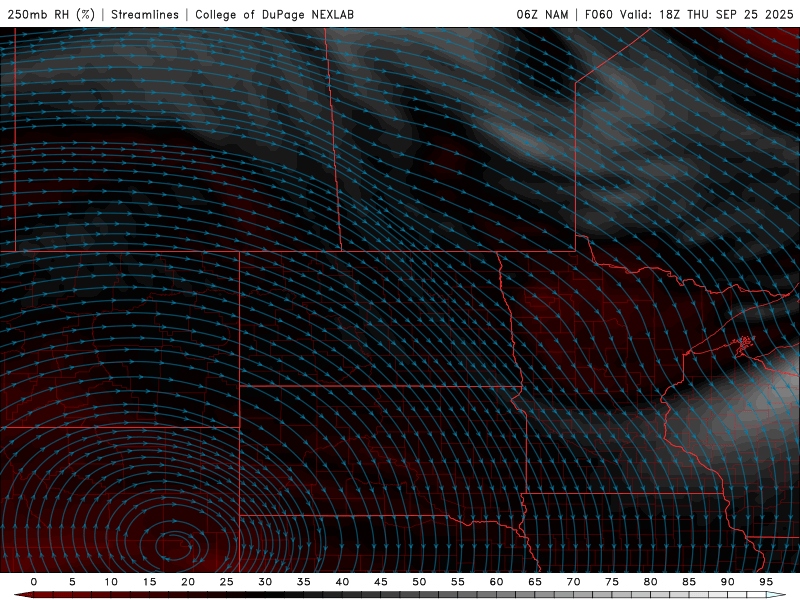Click the dark red left arrow end of color bar
Viewport: 800px width, 600px height.
[23, 595]
